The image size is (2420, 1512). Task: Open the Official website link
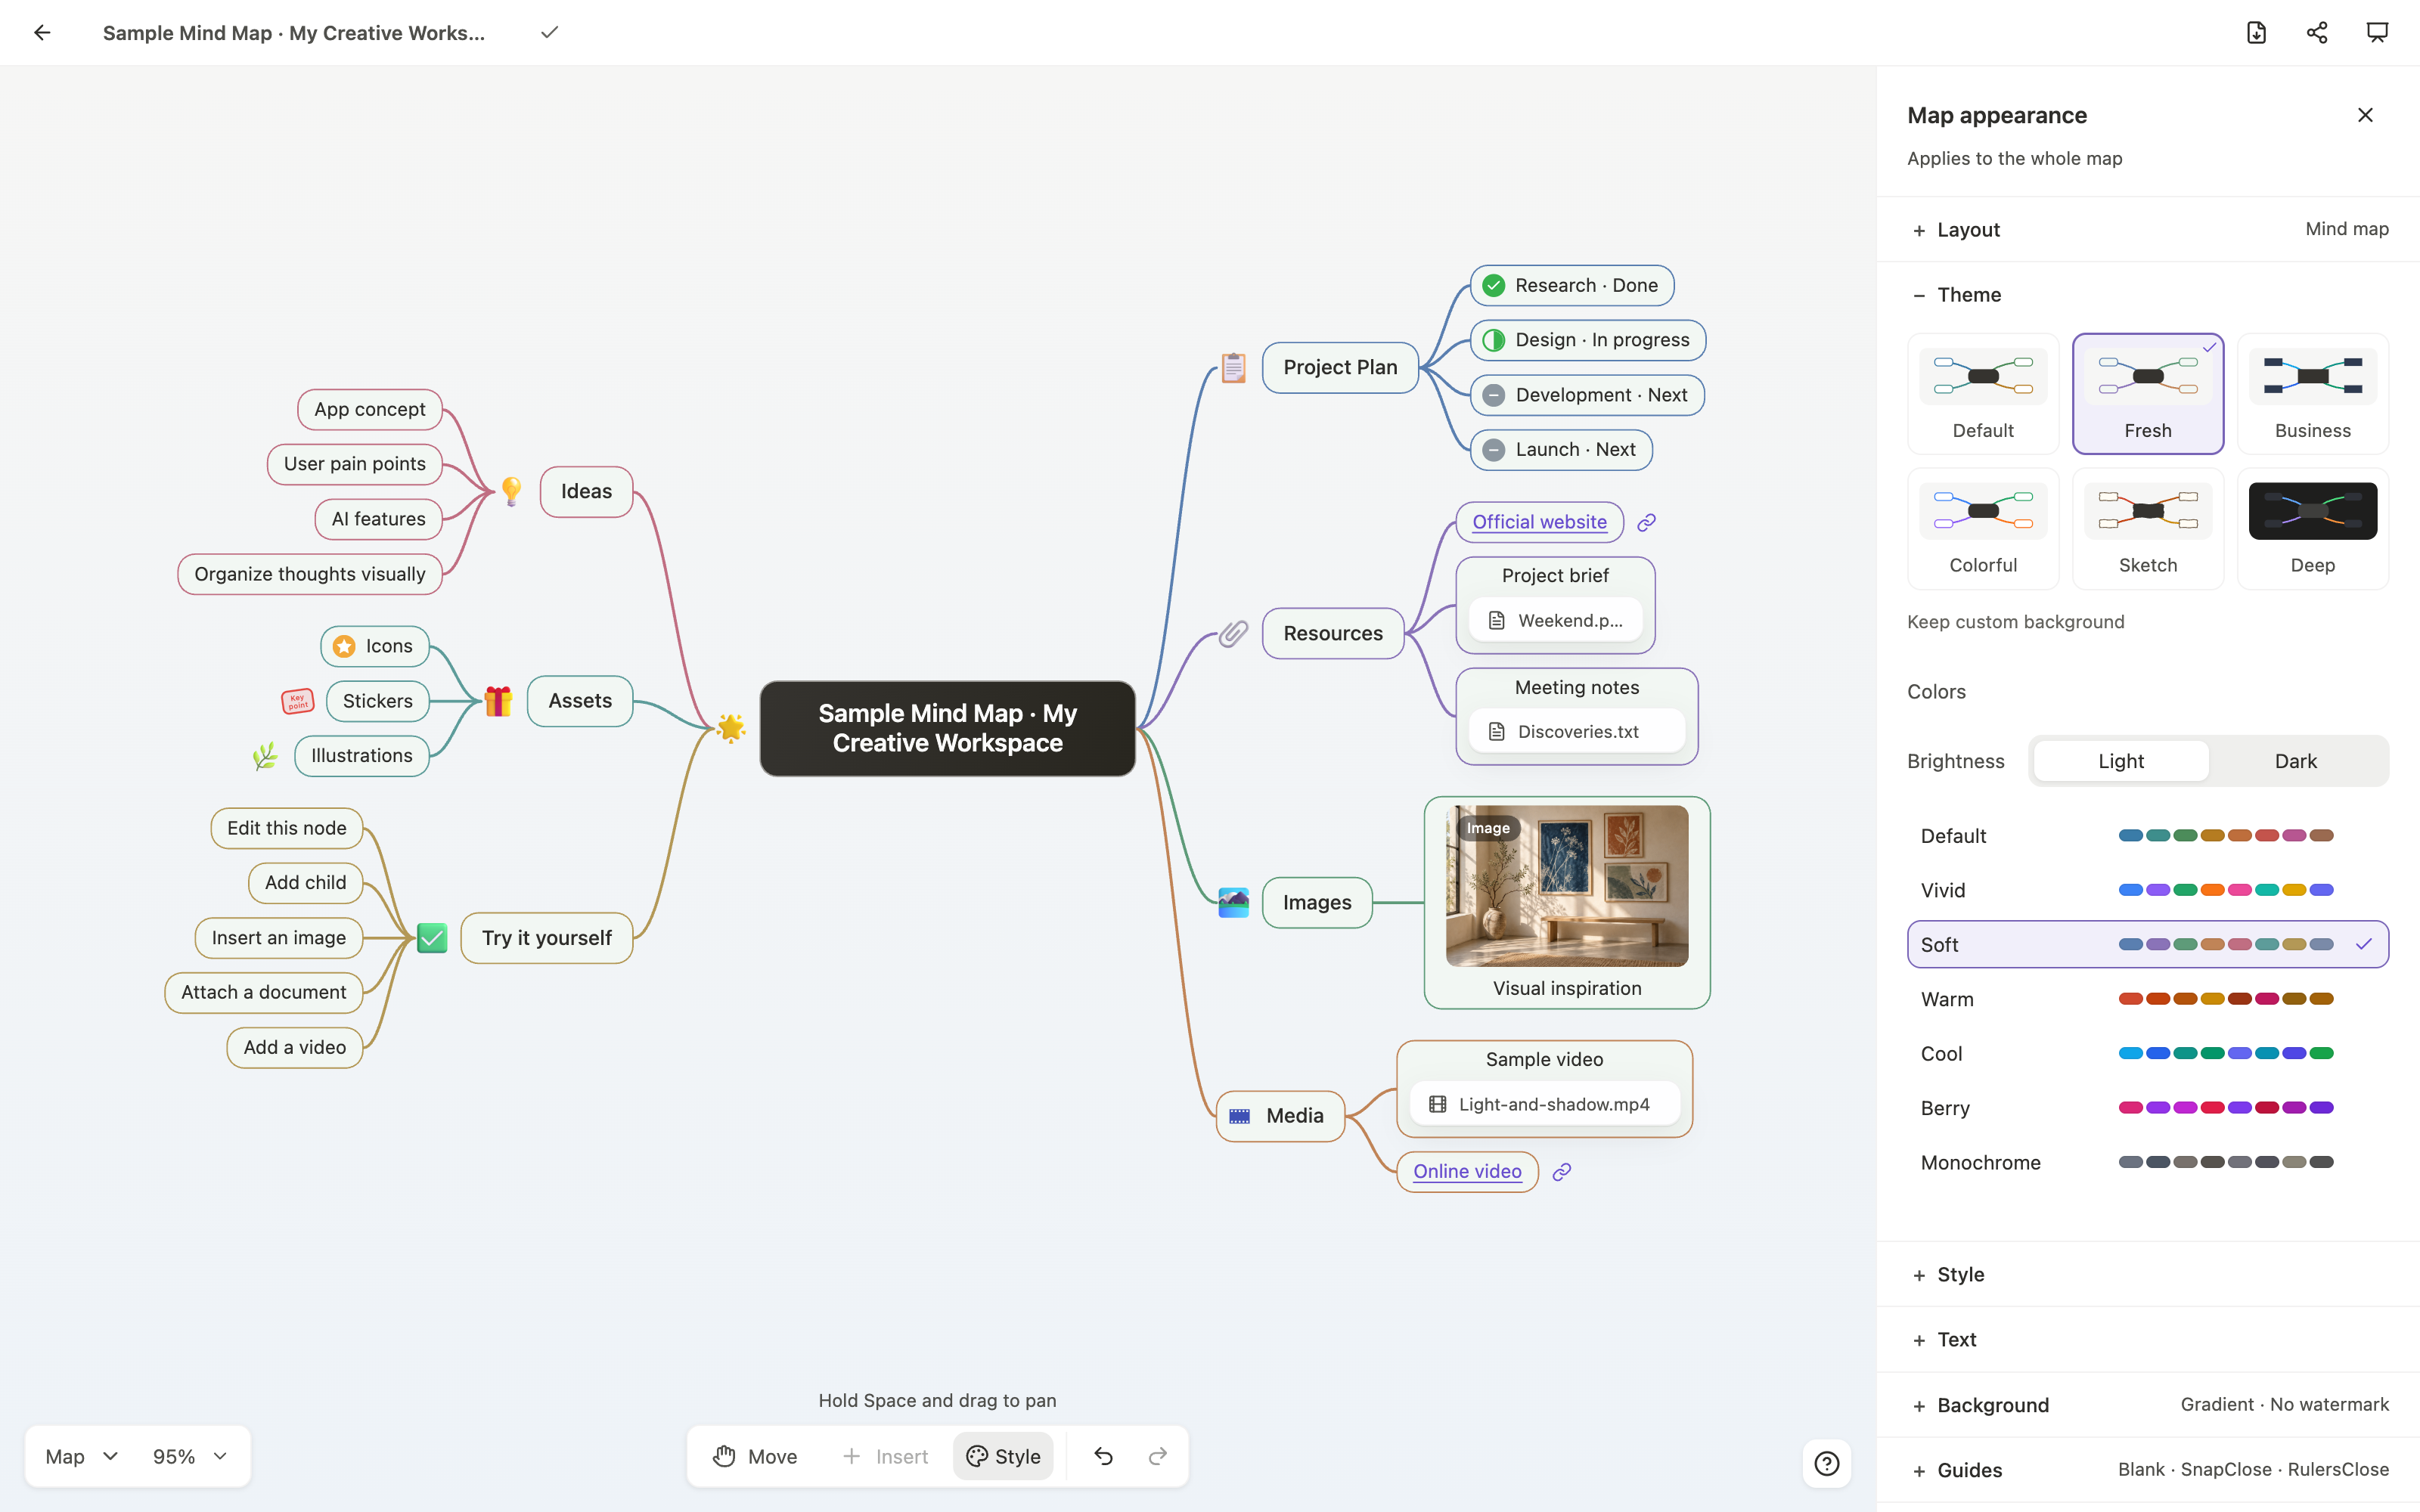[1539, 522]
